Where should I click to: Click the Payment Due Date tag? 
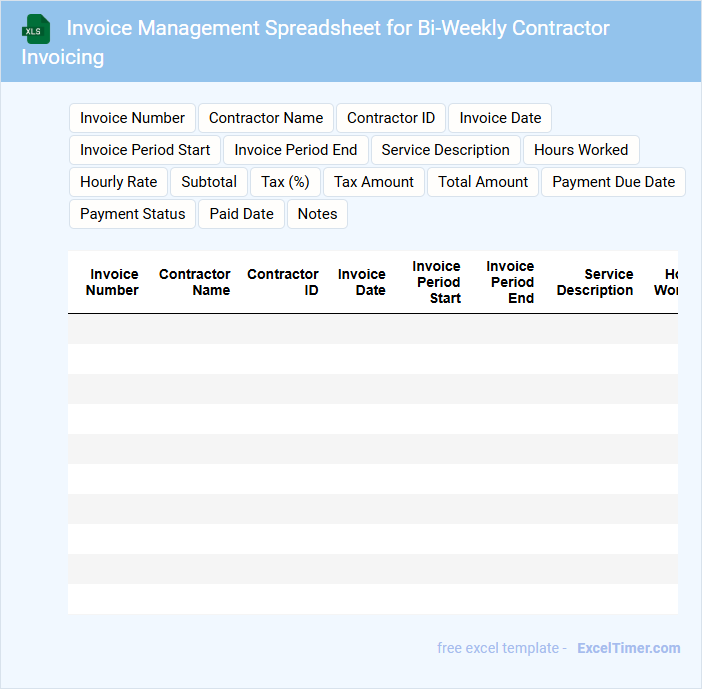[613, 182]
